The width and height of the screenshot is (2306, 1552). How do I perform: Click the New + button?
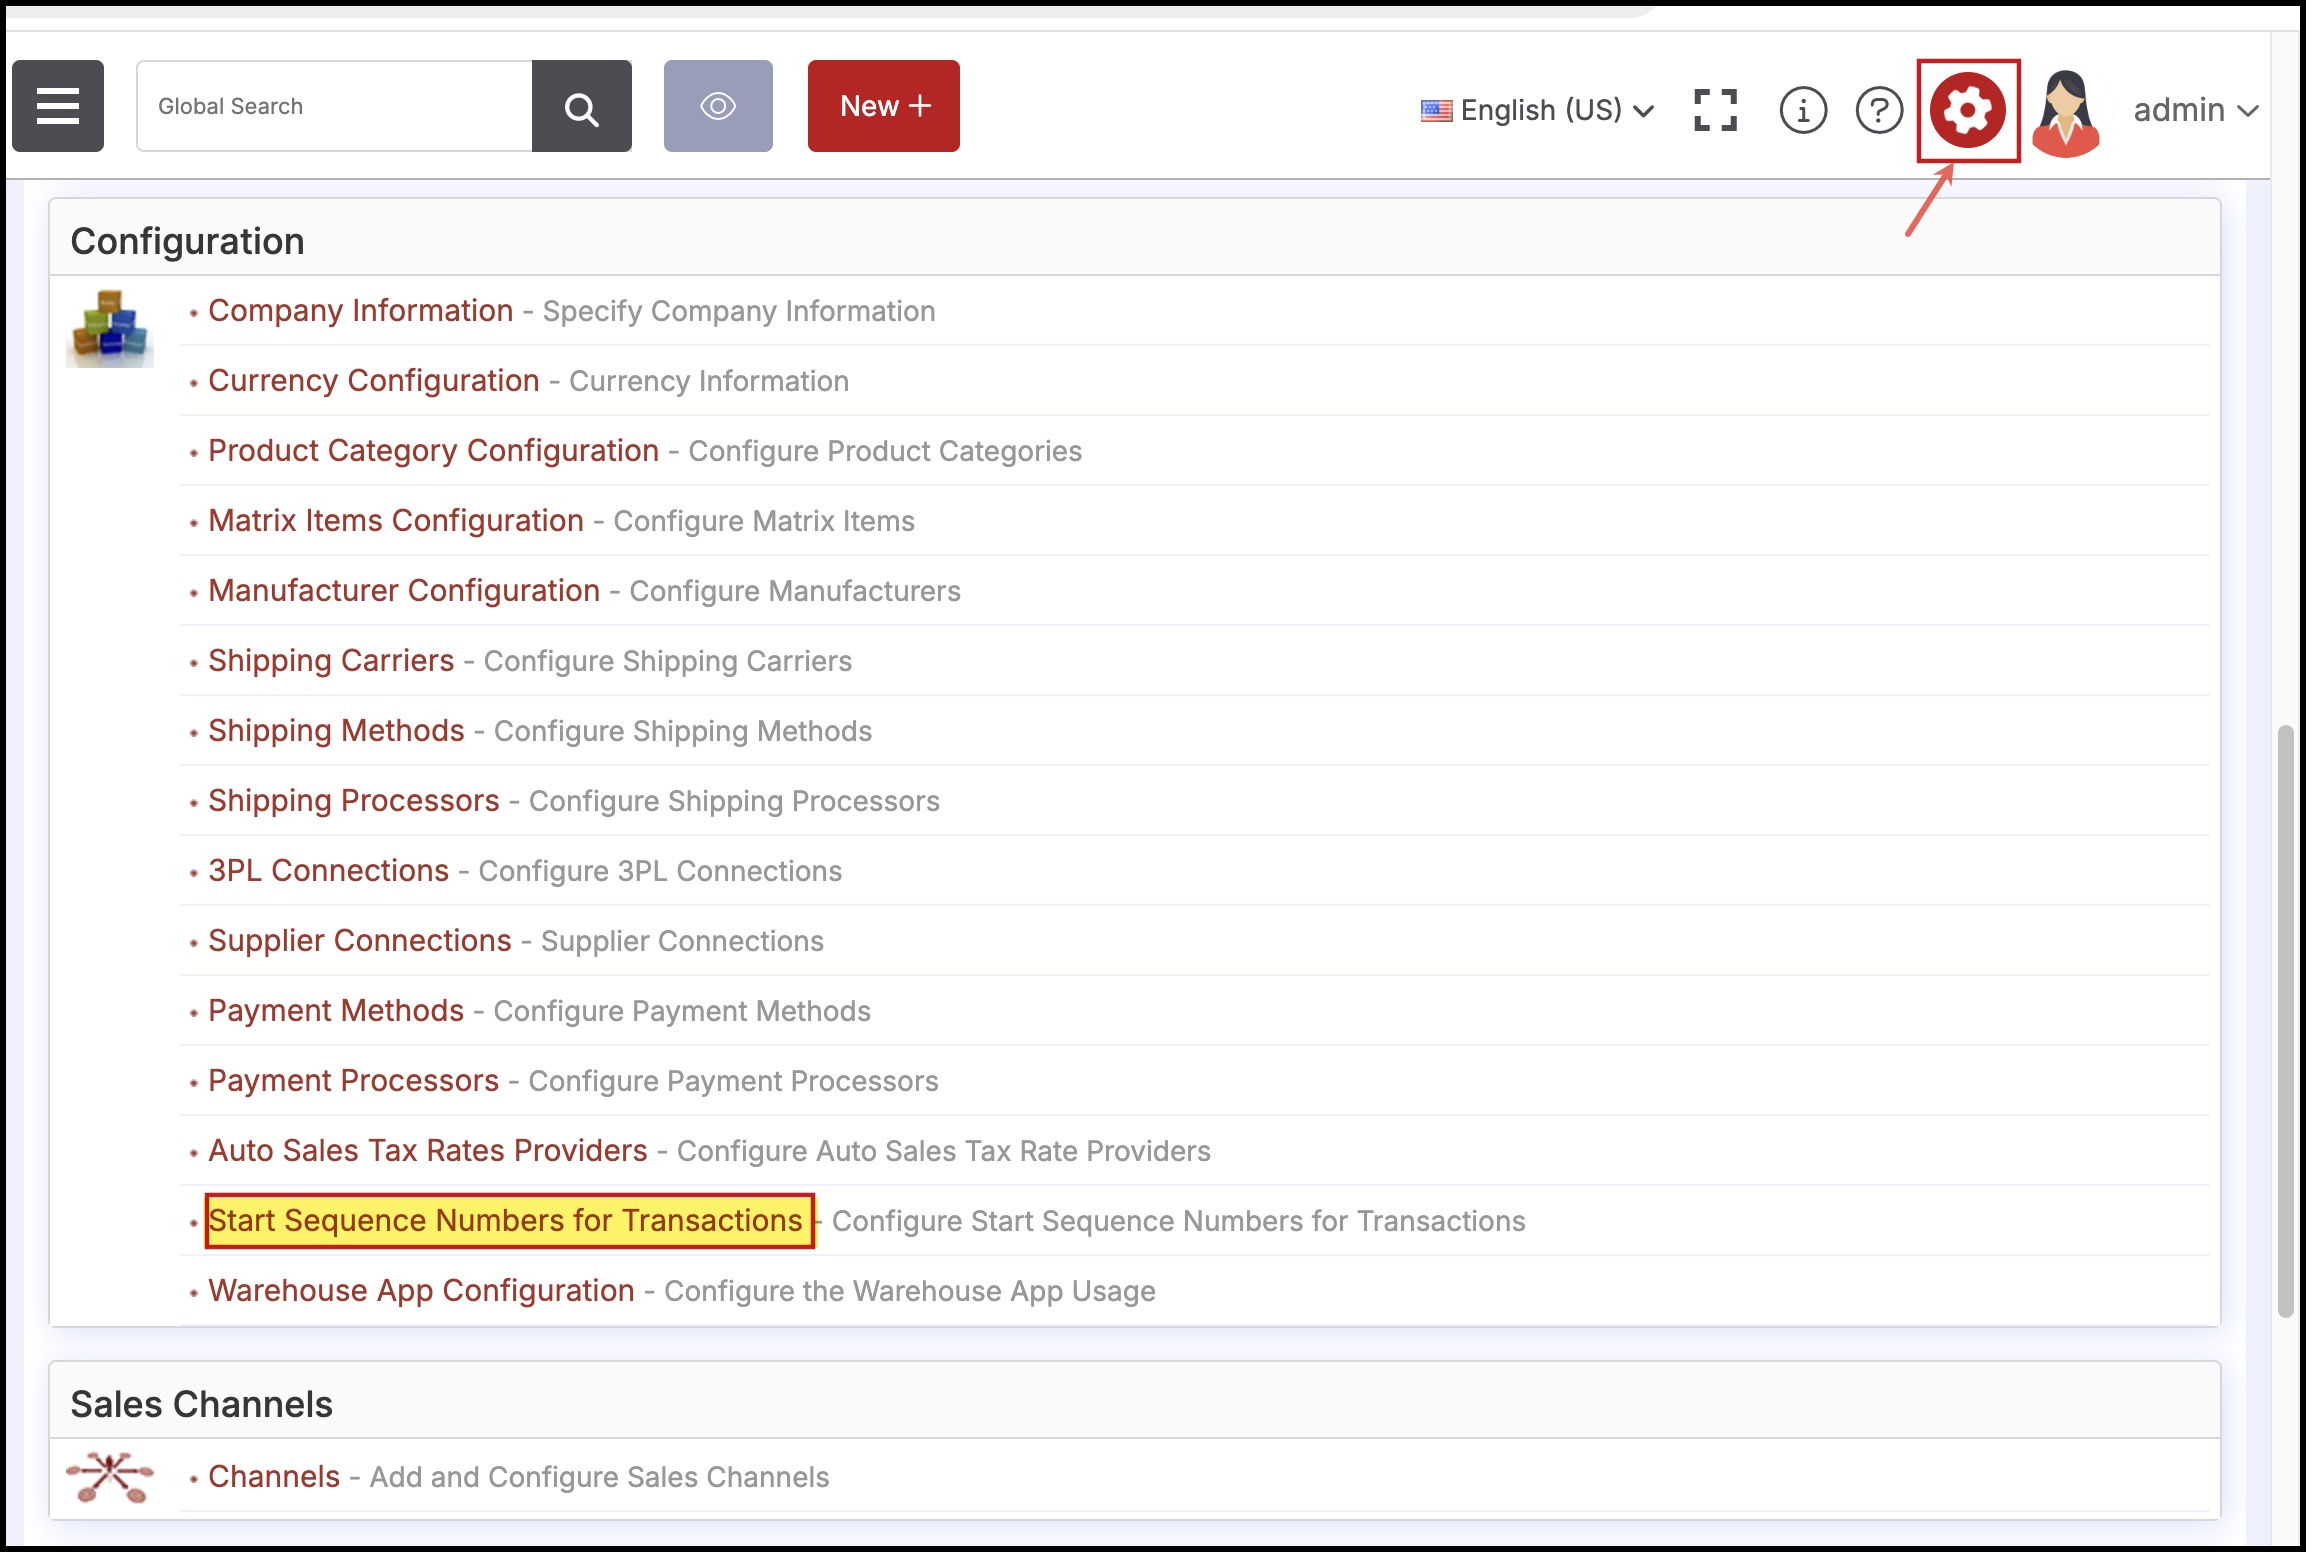tap(883, 106)
